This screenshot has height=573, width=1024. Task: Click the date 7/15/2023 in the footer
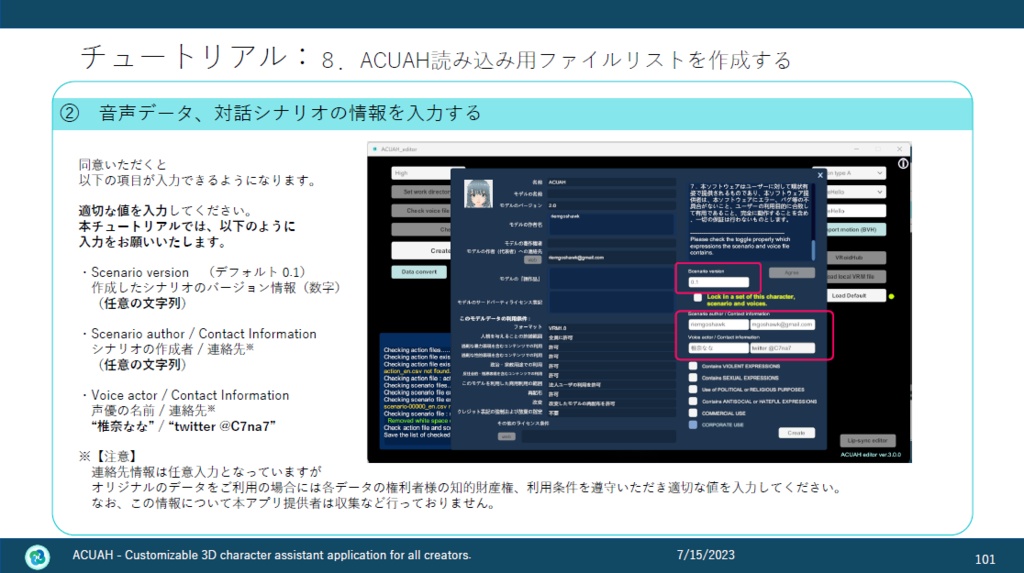[705, 555]
